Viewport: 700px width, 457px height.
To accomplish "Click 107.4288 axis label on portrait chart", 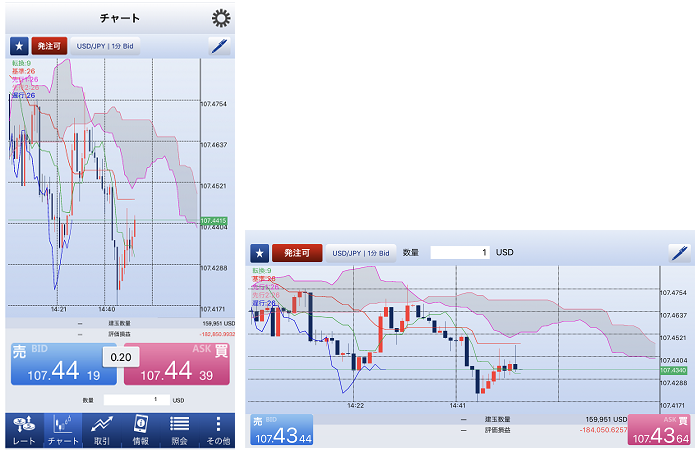I will coord(214,268).
